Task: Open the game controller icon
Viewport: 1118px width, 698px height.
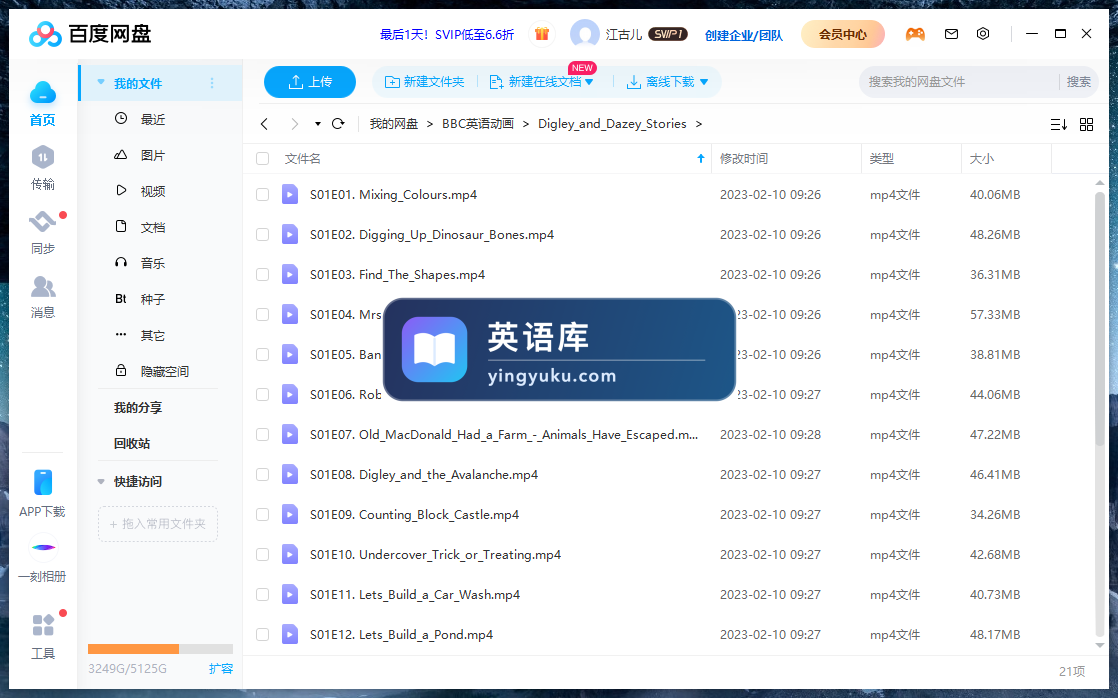Action: 915,34
